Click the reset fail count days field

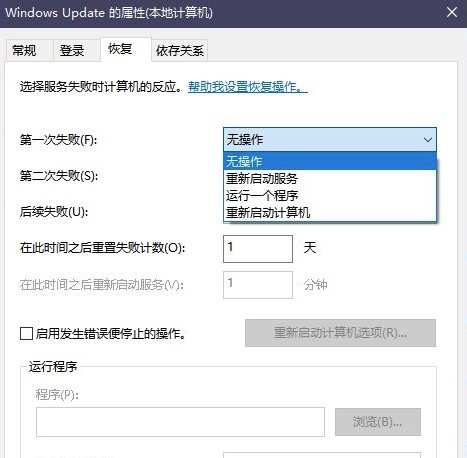point(258,249)
